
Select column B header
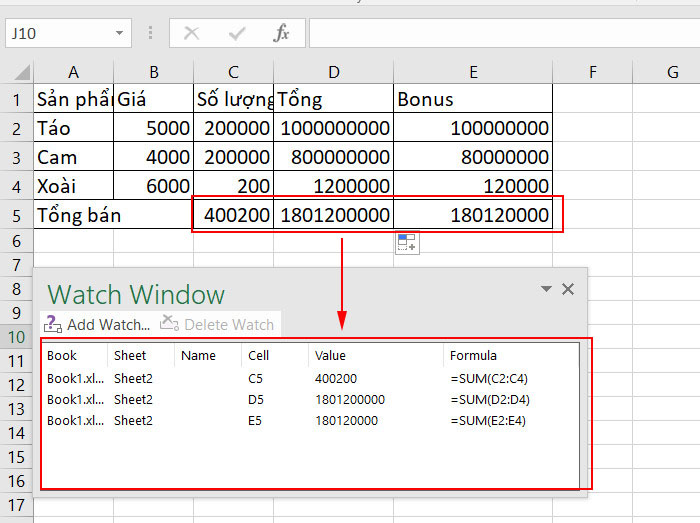point(154,72)
